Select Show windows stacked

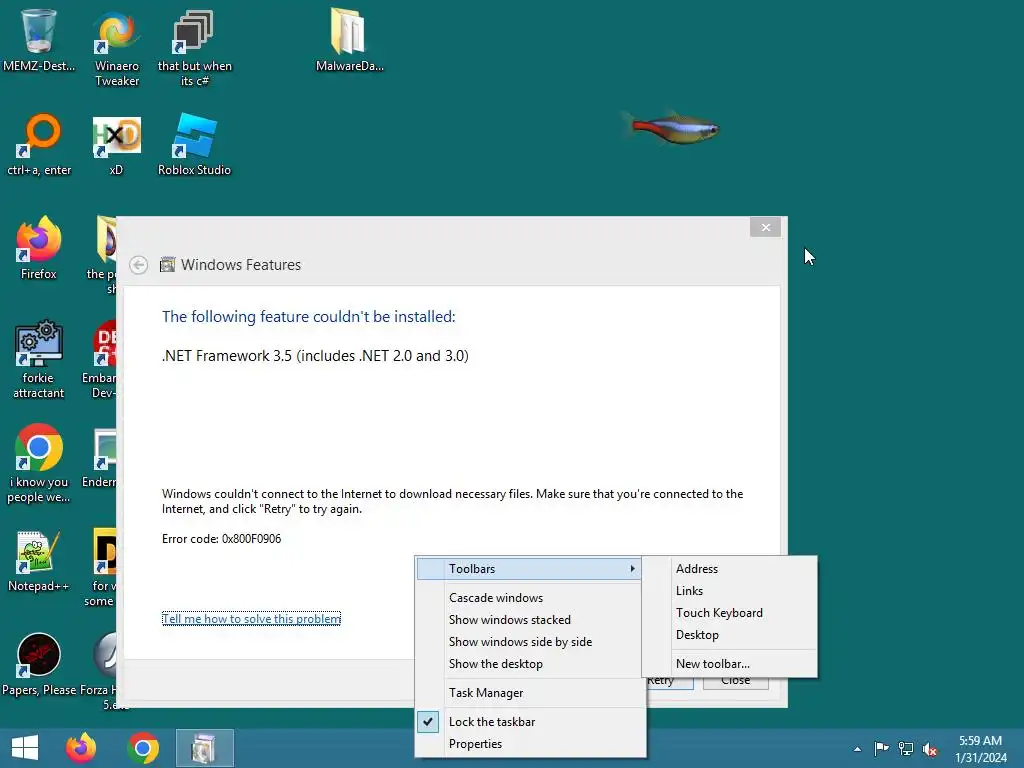pyautogui.click(x=528, y=620)
